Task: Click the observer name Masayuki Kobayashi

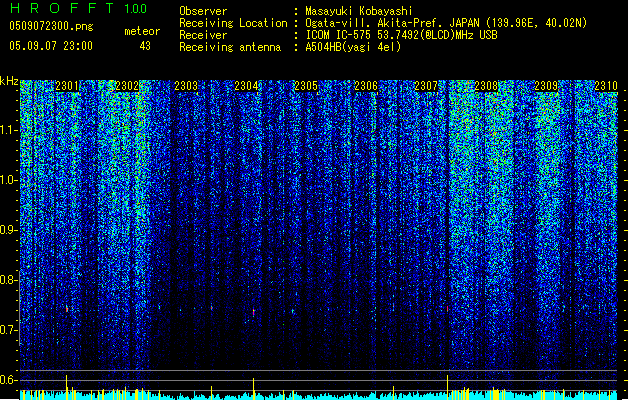Action: [358, 11]
